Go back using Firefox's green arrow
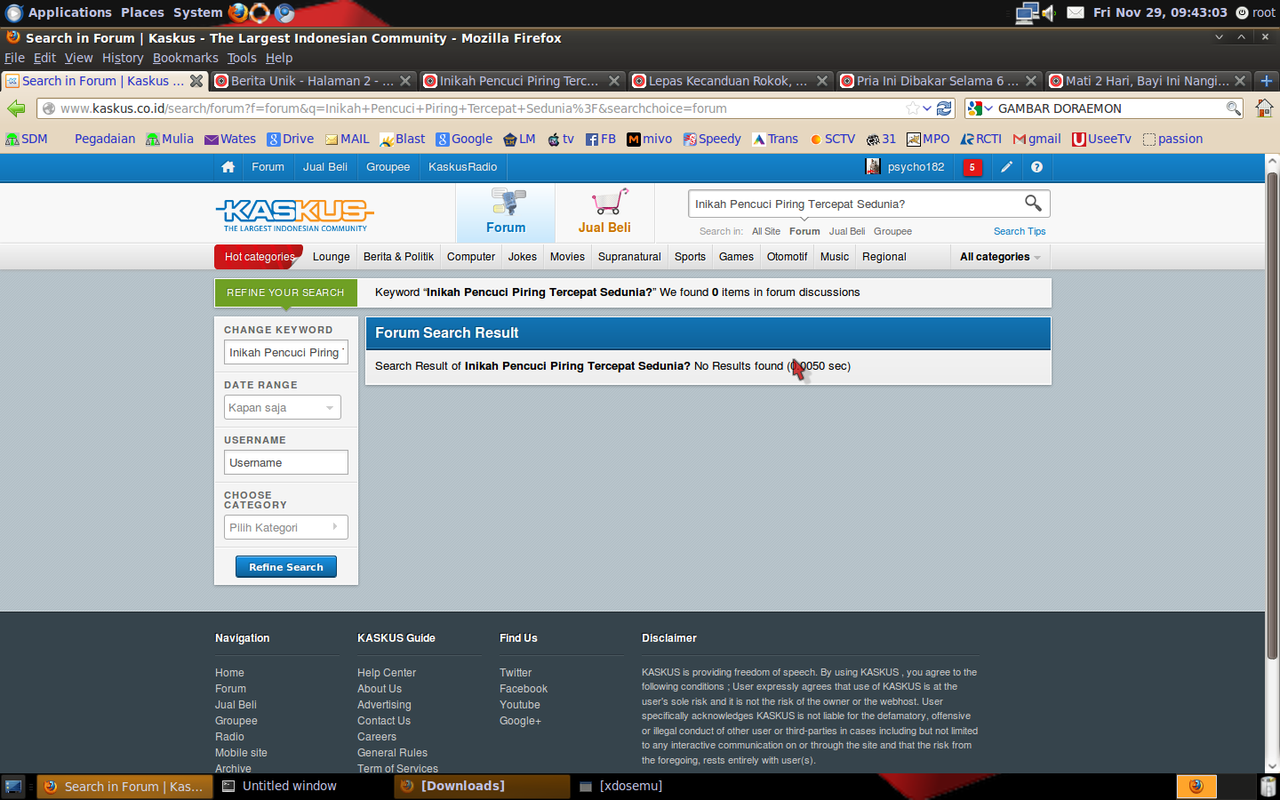 (16, 108)
